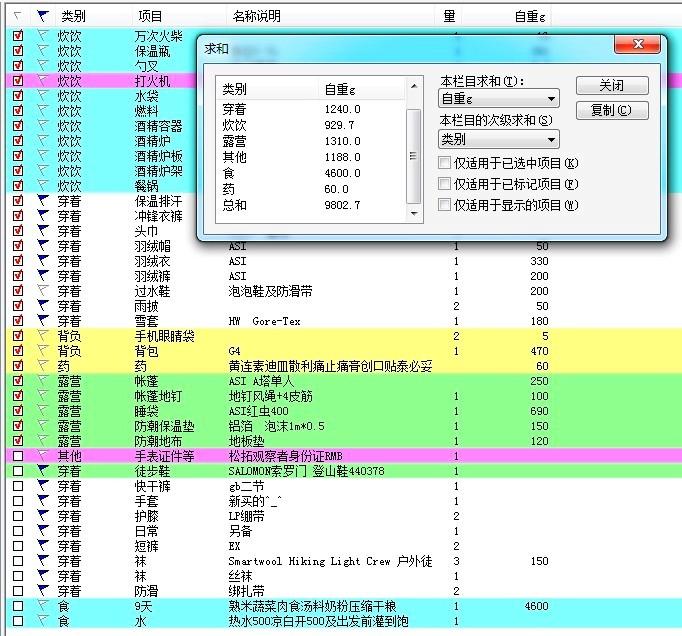Image resolution: width=682 pixels, height=636 pixels.
Task: Click the 泡泡鞋及防滑带 description cell
Action: (270, 291)
